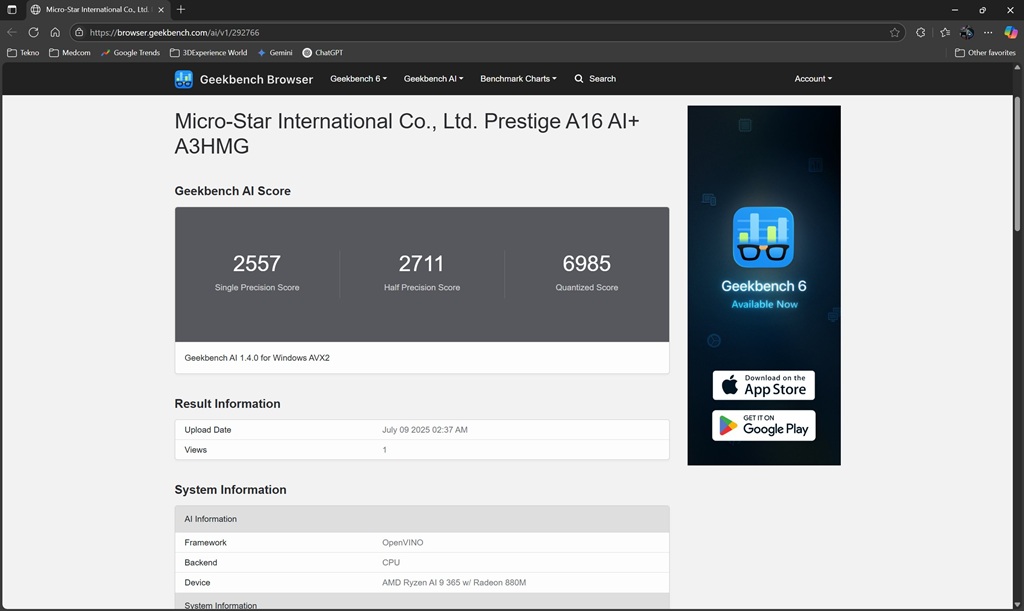Click the site info lock icon
Viewport: 1024px width, 611px height.
pyautogui.click(x=79, y=32)
